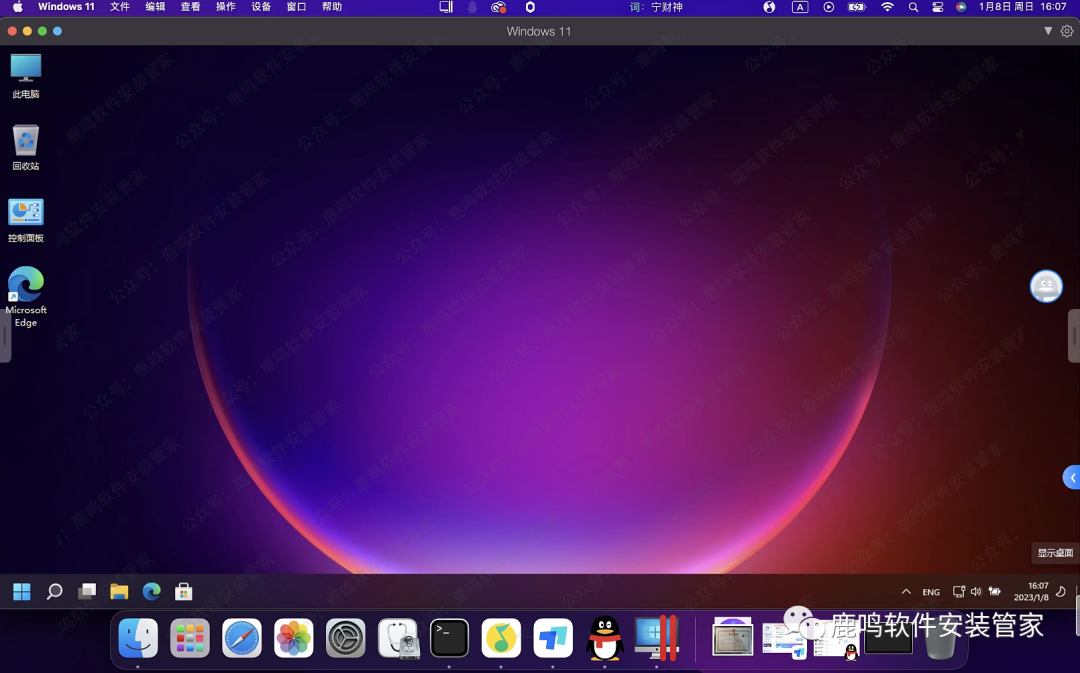Select the 此电脑 desktop icon
1080x673 pixels.
pyautogui.click(x=26, y=75)
